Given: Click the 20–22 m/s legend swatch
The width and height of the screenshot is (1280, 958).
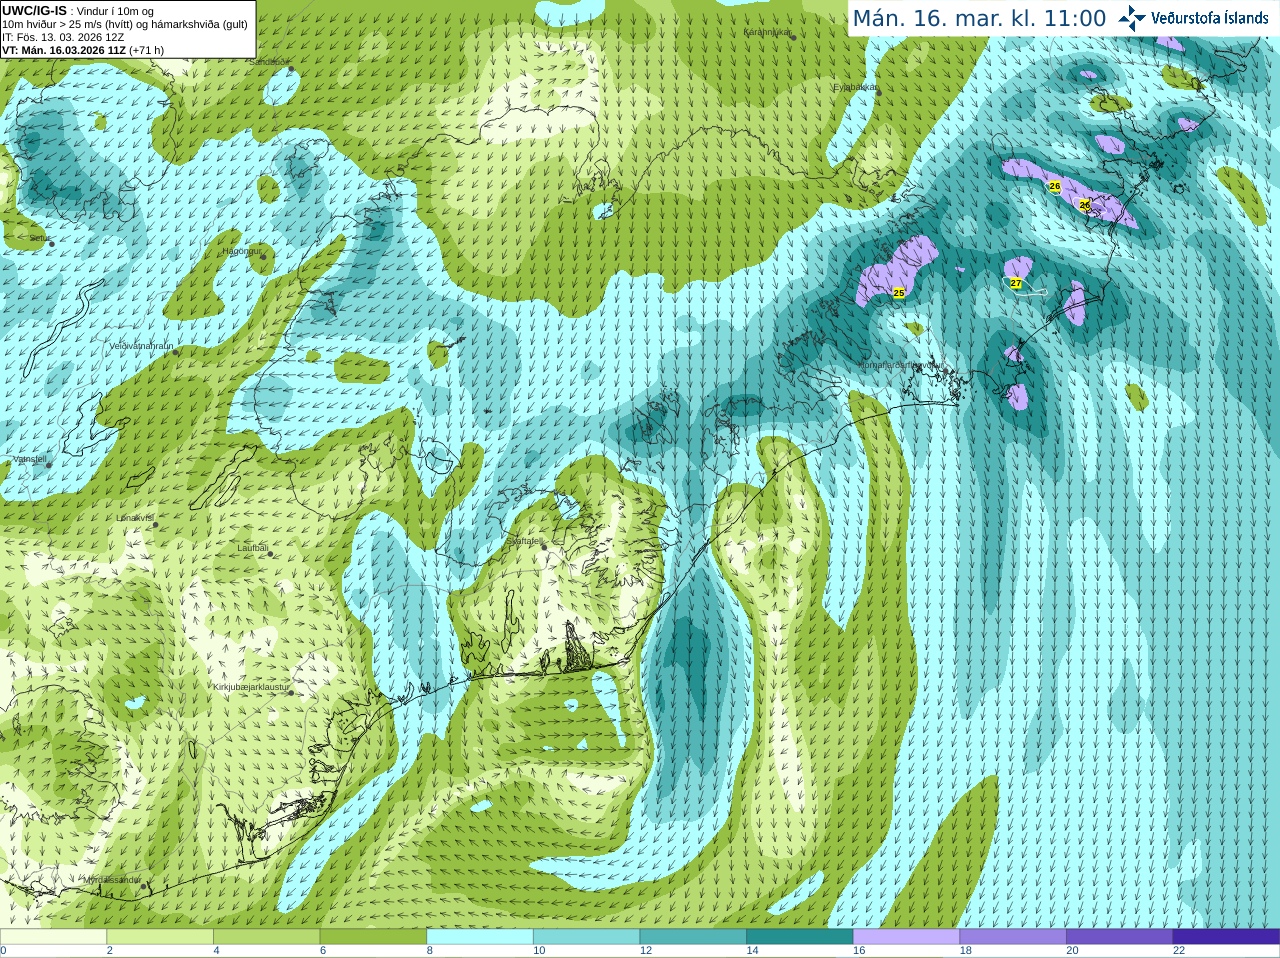Looking at the screenshot, I should coord(1120,937).
